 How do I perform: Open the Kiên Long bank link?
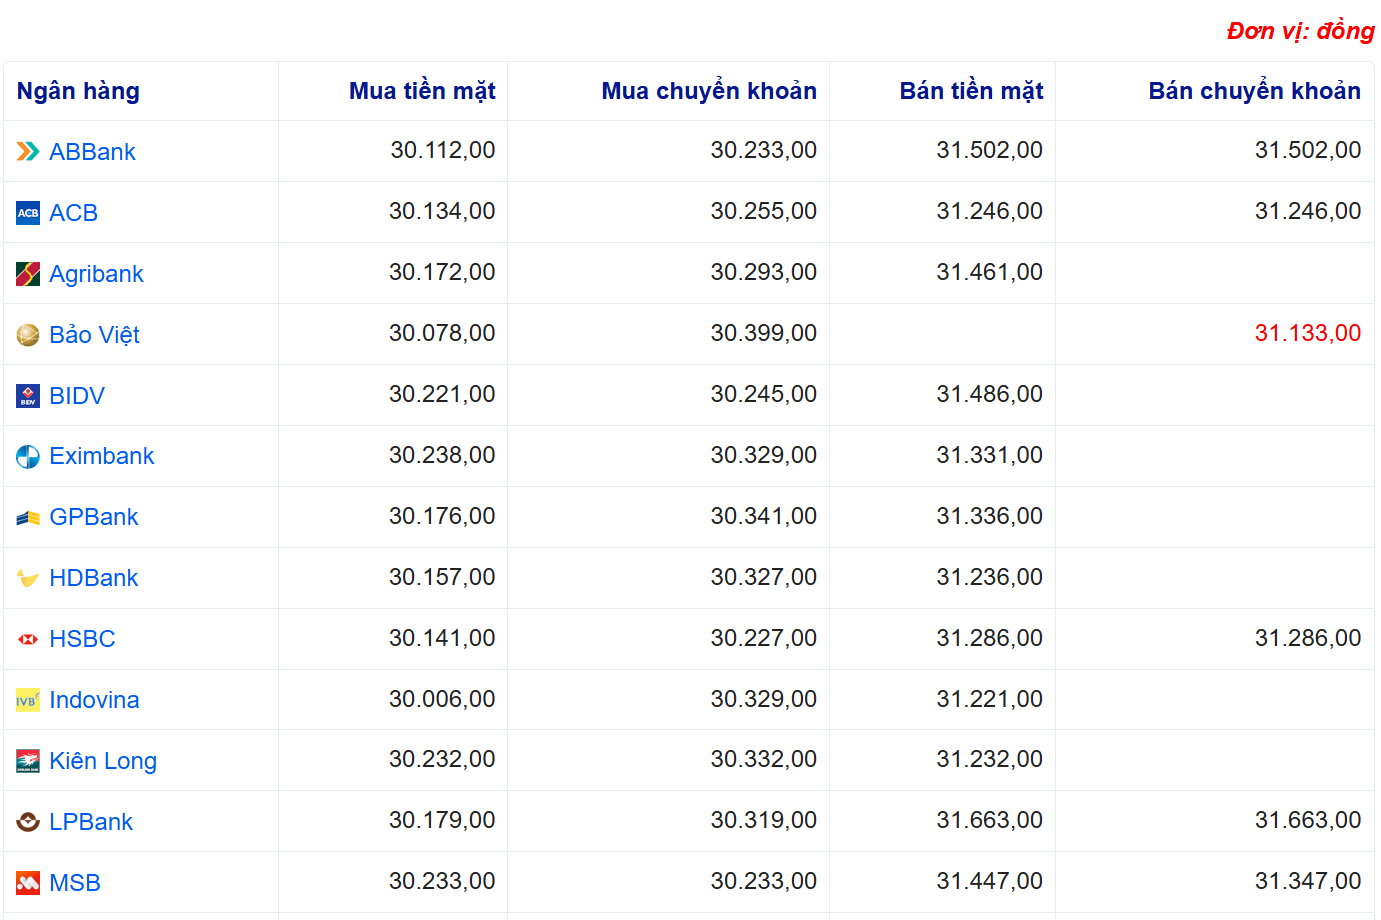[x=103, y=761]
